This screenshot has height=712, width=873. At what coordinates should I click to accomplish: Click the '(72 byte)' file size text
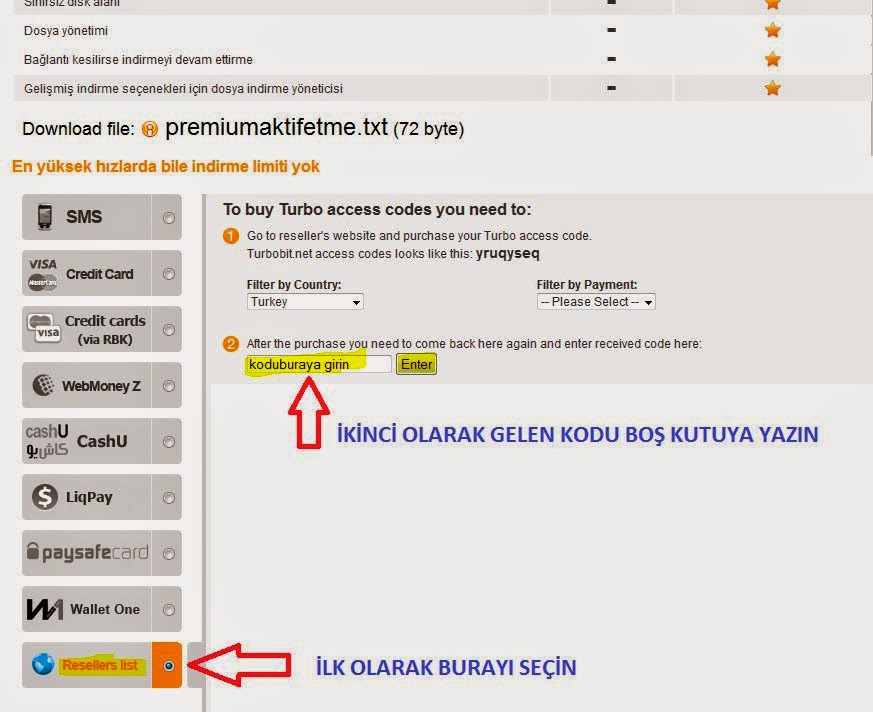click(x=428, y=129)
